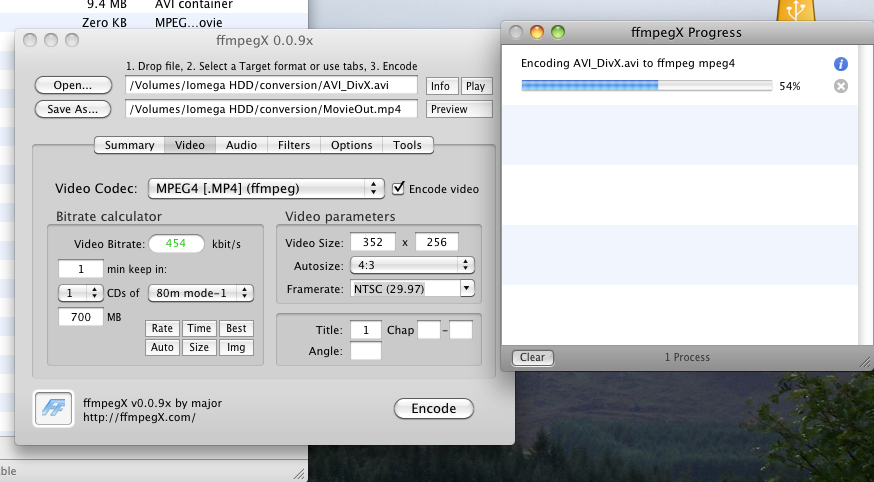Click the blue info icon in Progress window
This screenshot has width=874, height=482.
841,64
